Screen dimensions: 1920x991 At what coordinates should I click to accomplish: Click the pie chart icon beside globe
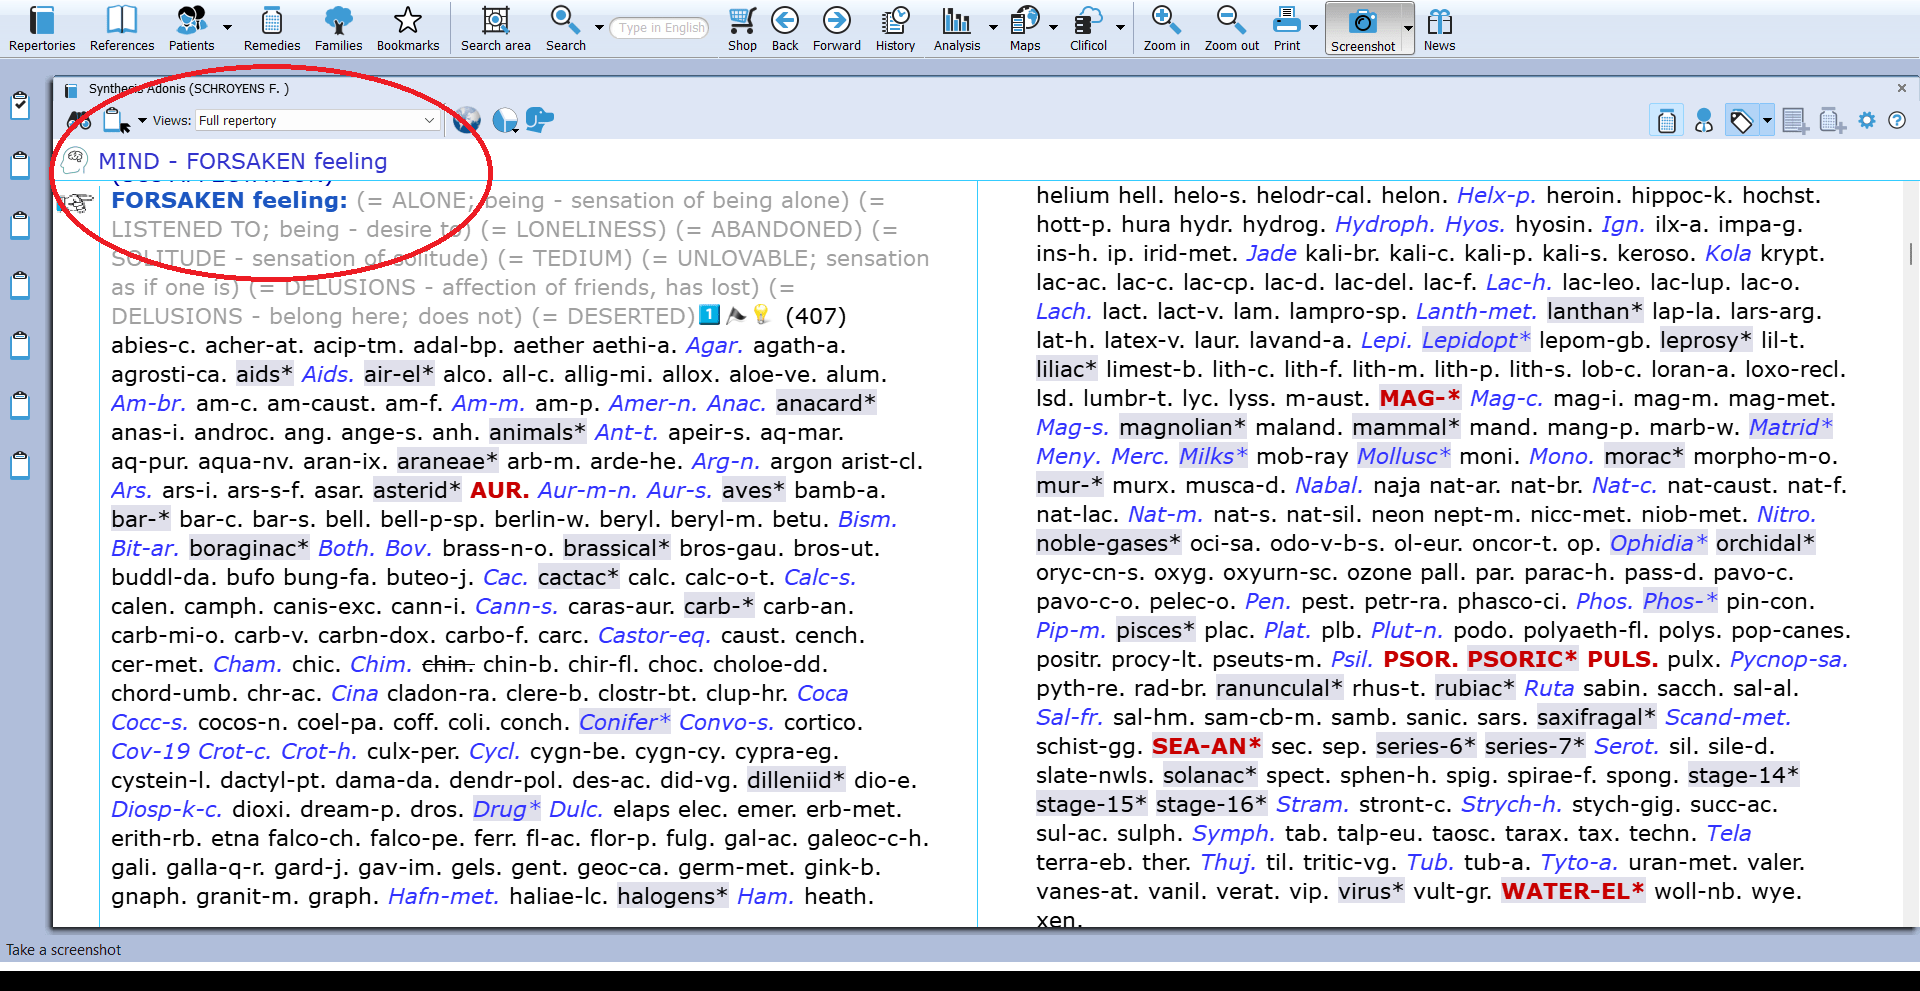pyautogui.click(x=505, y=121)
